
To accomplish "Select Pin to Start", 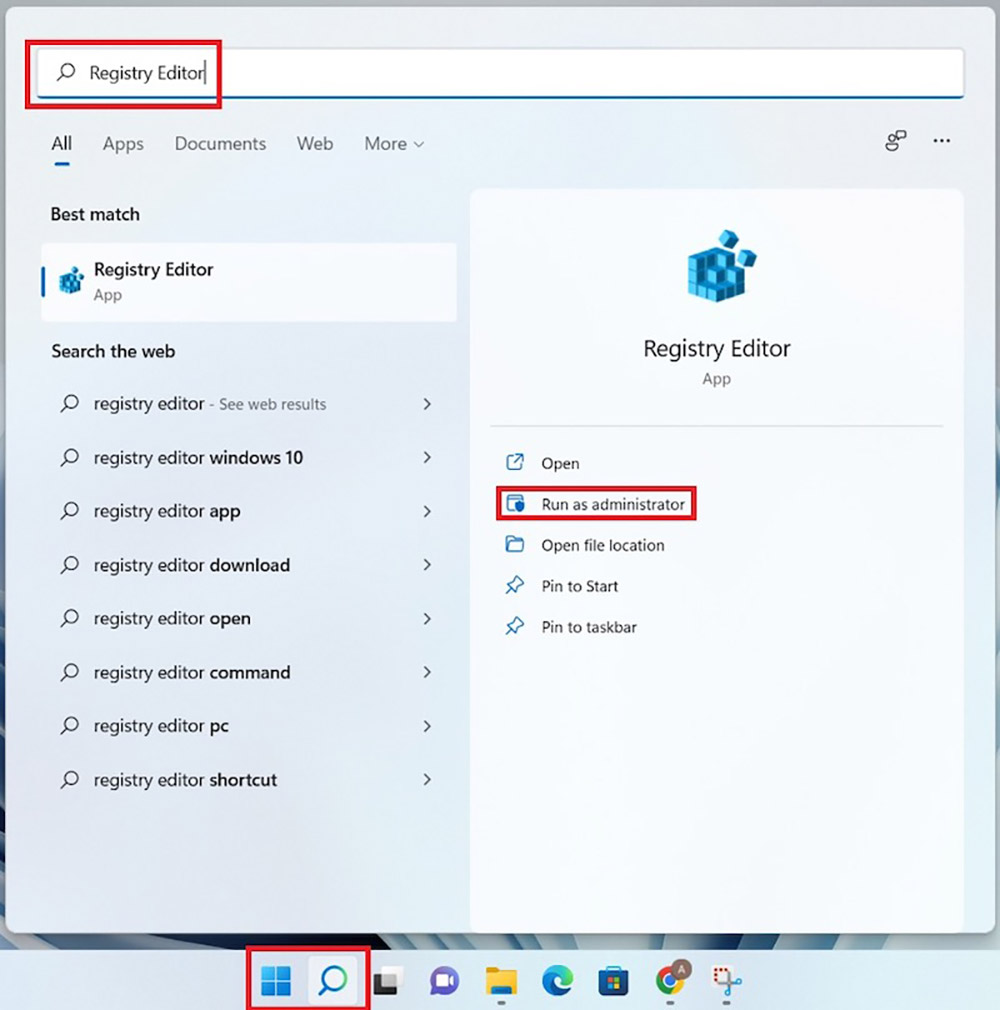I will 579,586.
